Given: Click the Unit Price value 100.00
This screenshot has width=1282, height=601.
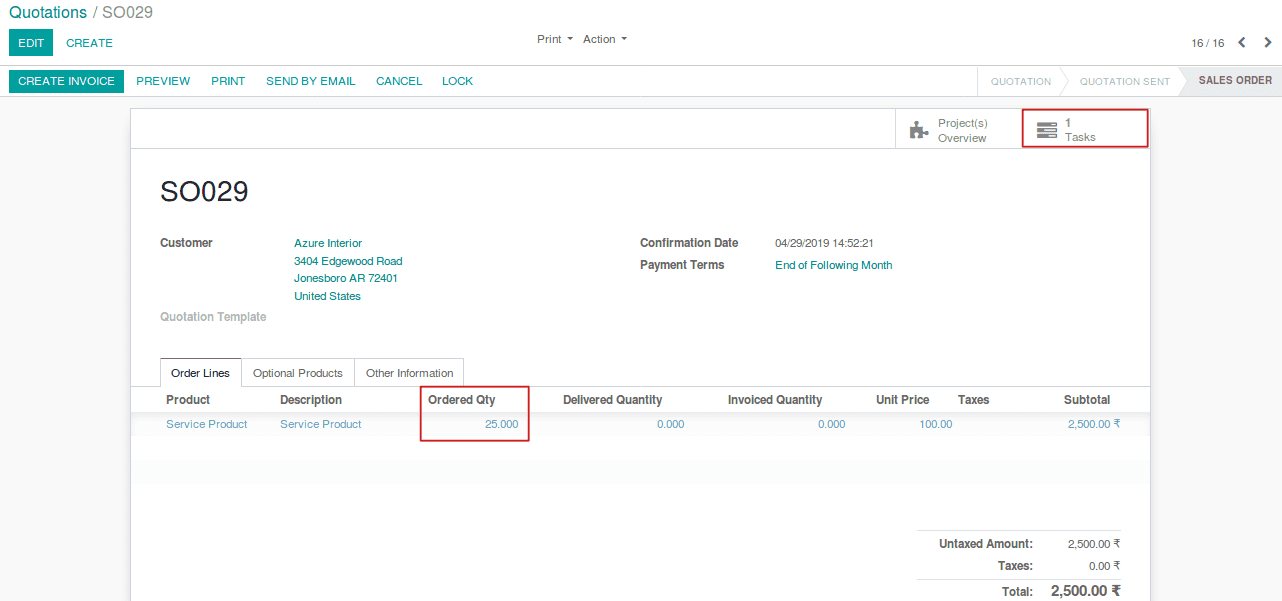Looking at the screenshot, I should click(935, 424).
